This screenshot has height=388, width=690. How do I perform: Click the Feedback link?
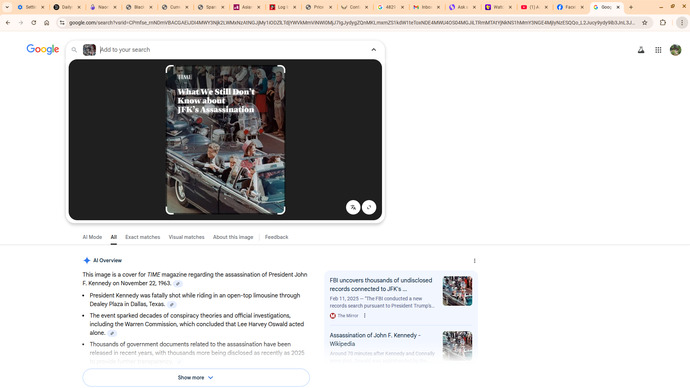pos(276,237)
